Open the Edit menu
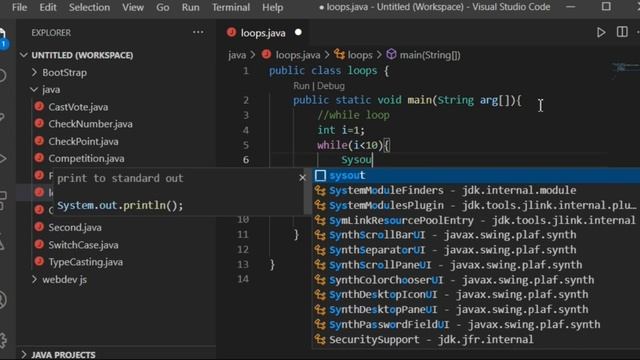 [48, 7]
